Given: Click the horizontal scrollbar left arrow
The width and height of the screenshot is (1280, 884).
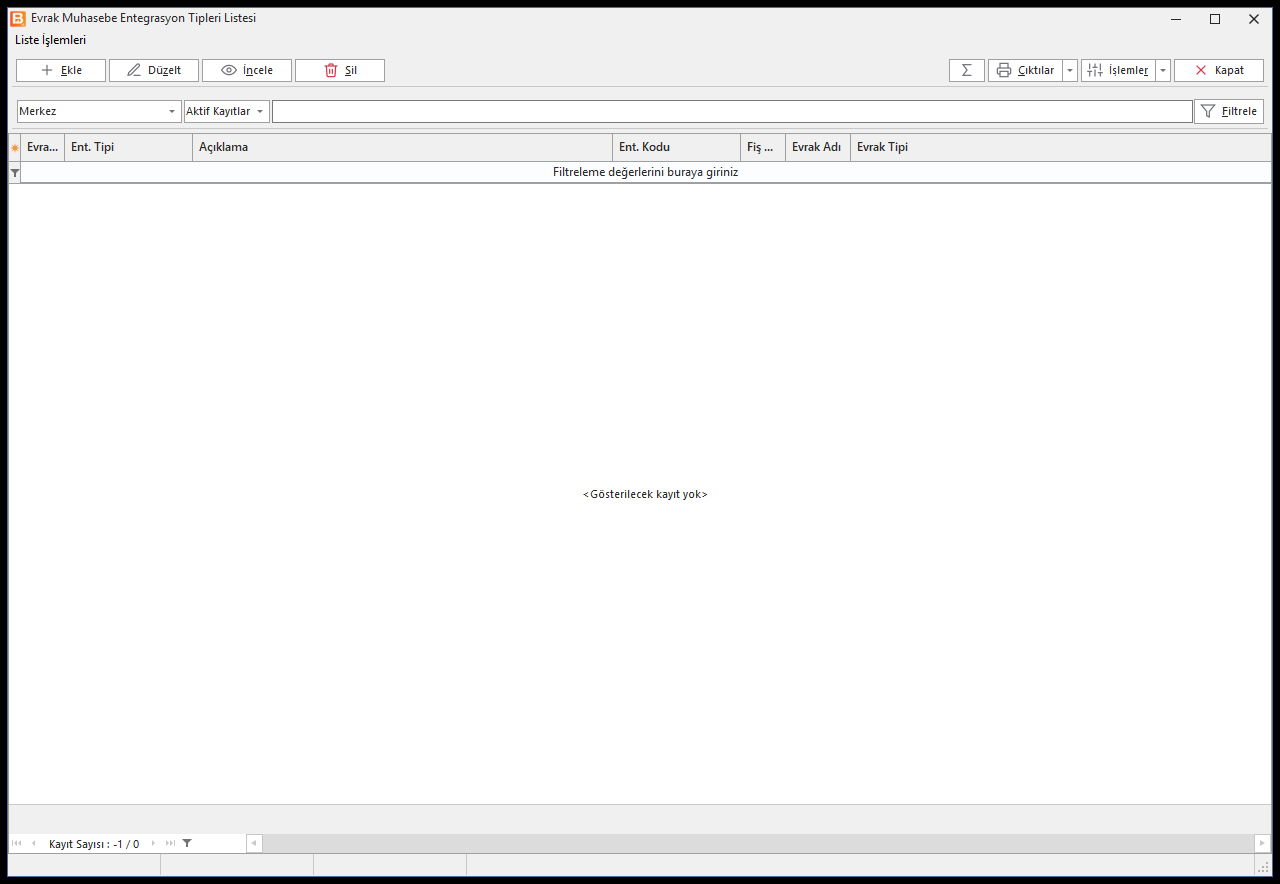Looking at the screenshot, I should (254, 844).
